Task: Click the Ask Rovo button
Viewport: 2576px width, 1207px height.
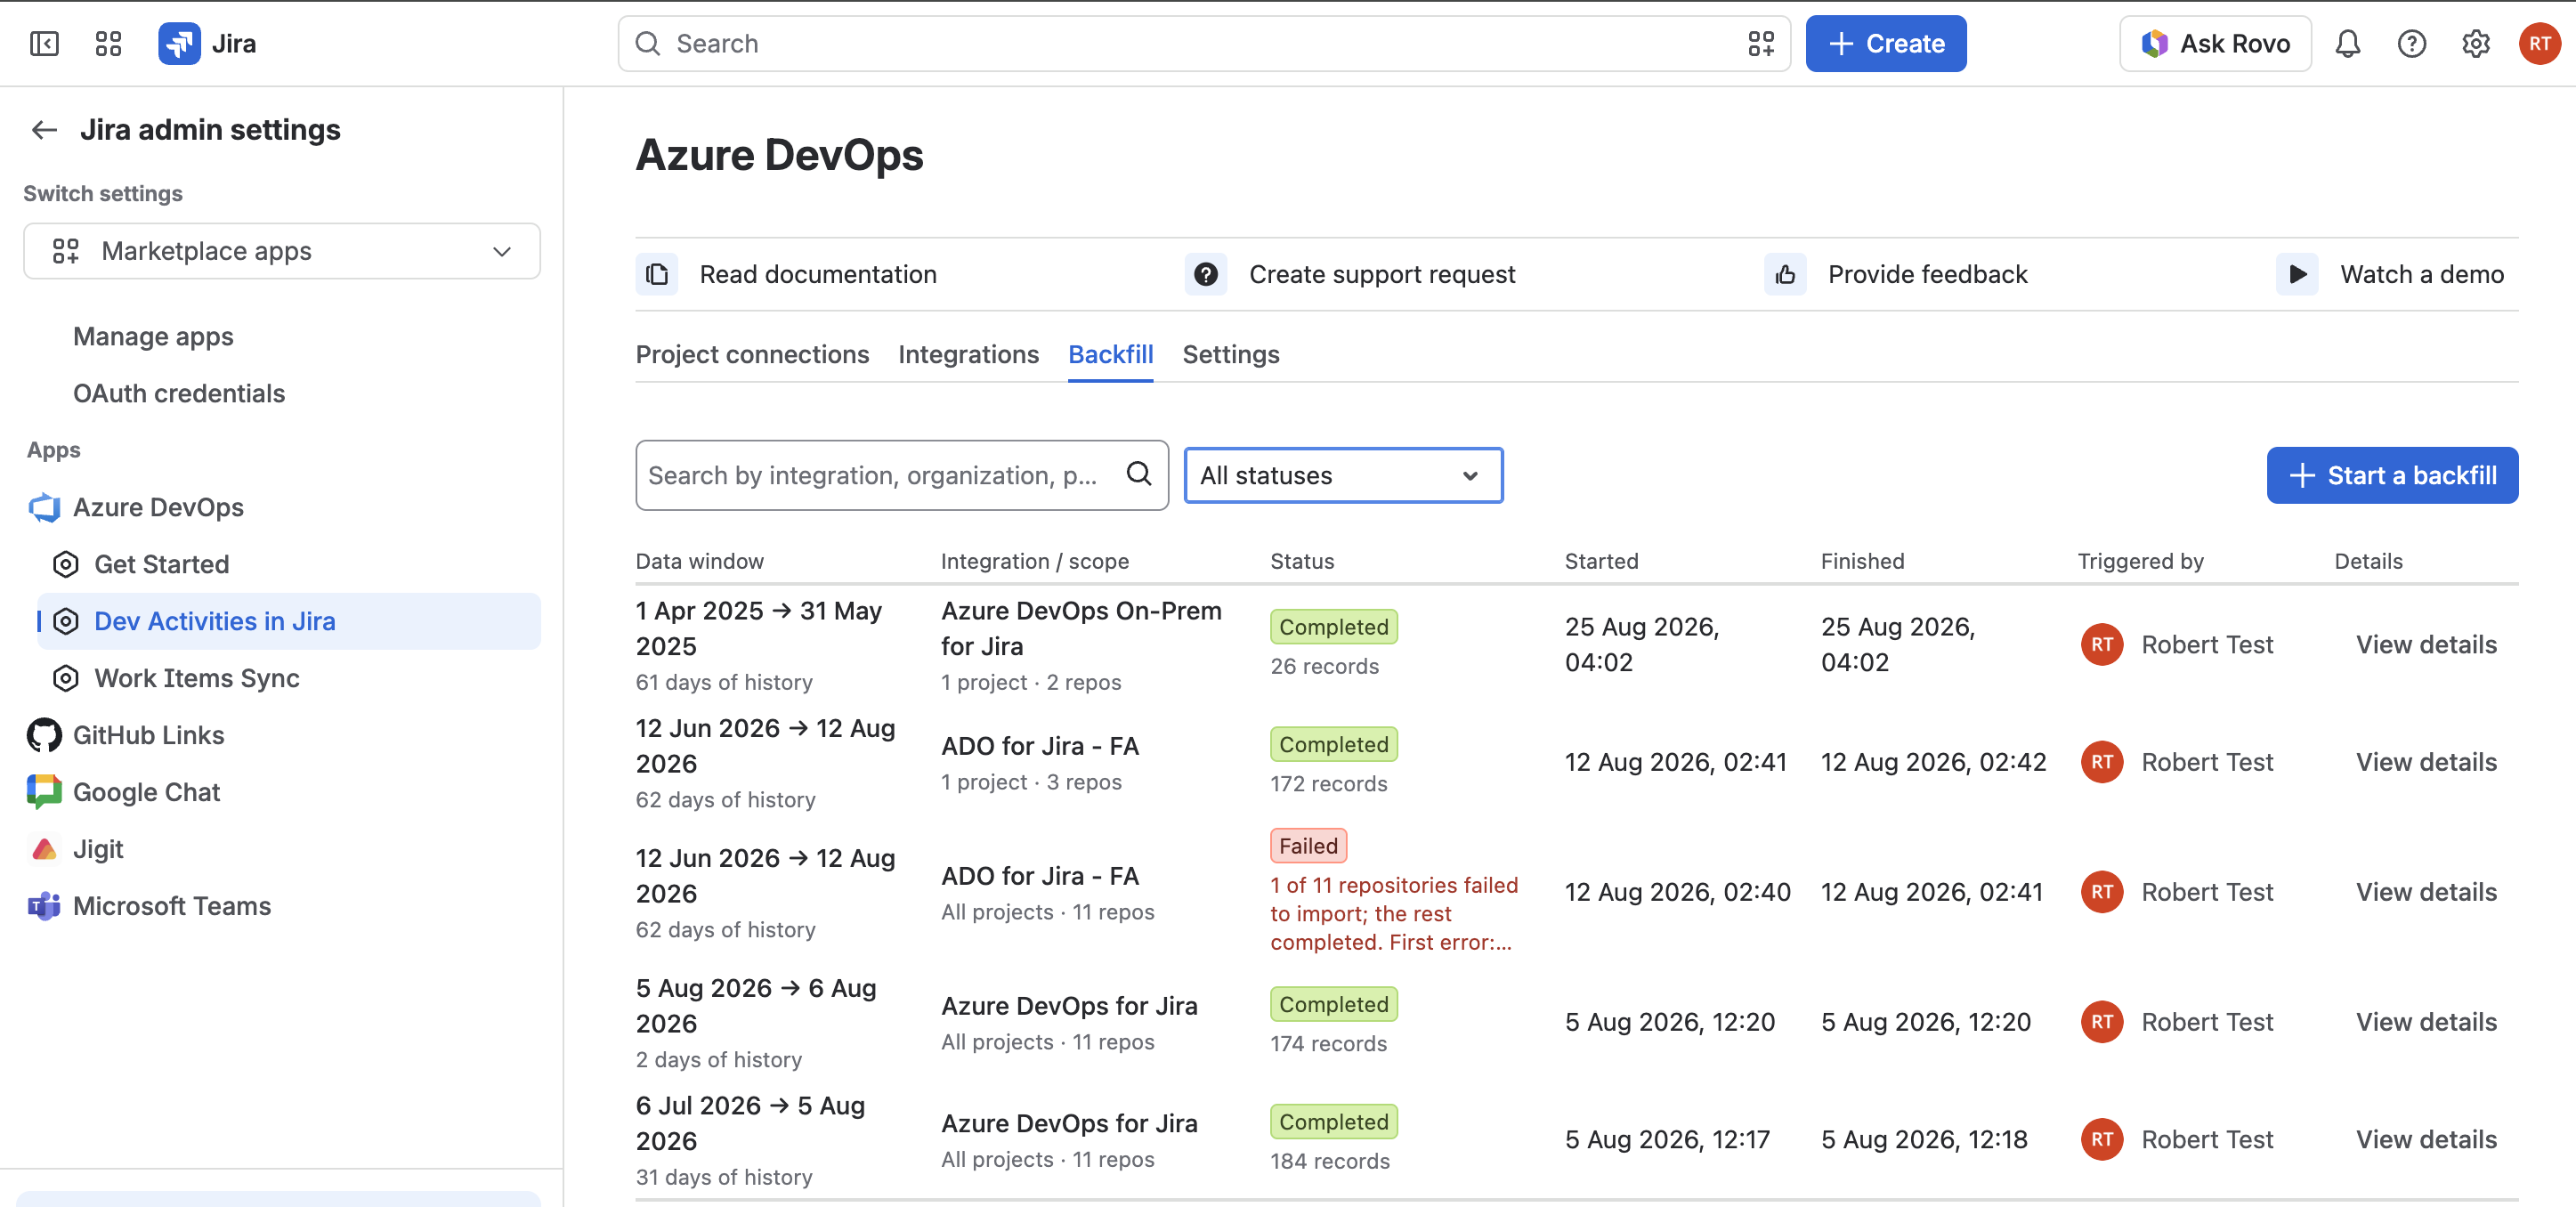Action: coord(2215,44)
